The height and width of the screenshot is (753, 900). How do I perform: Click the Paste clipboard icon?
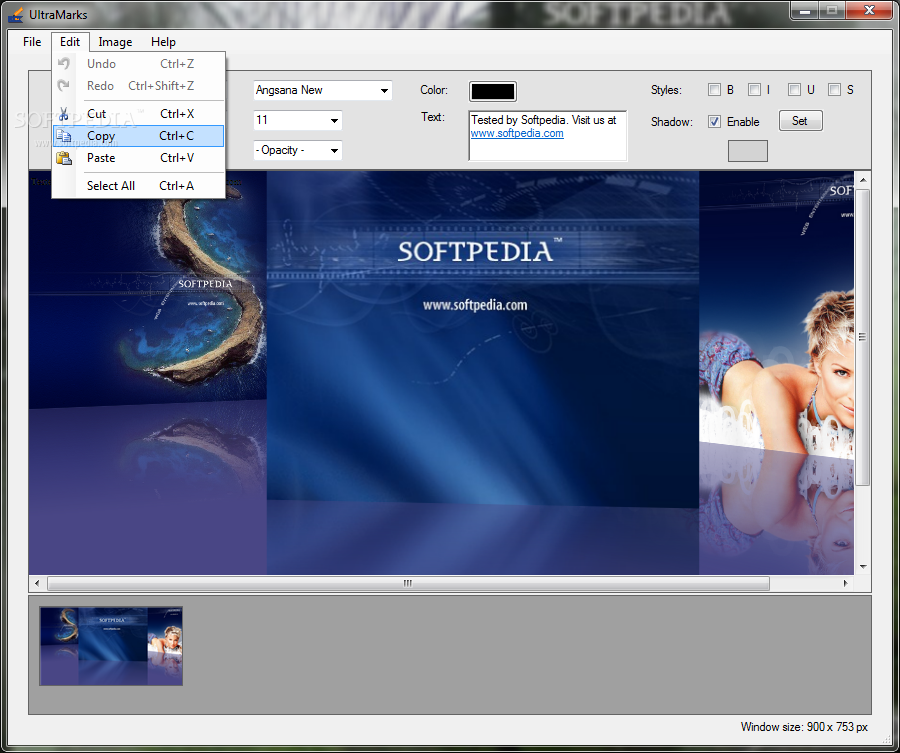(x=64, y=158)
